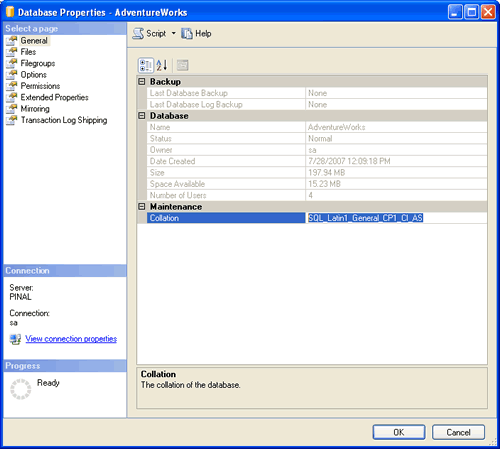Maximize the Database Properties window
500x449 pixels.
point(472,12)
